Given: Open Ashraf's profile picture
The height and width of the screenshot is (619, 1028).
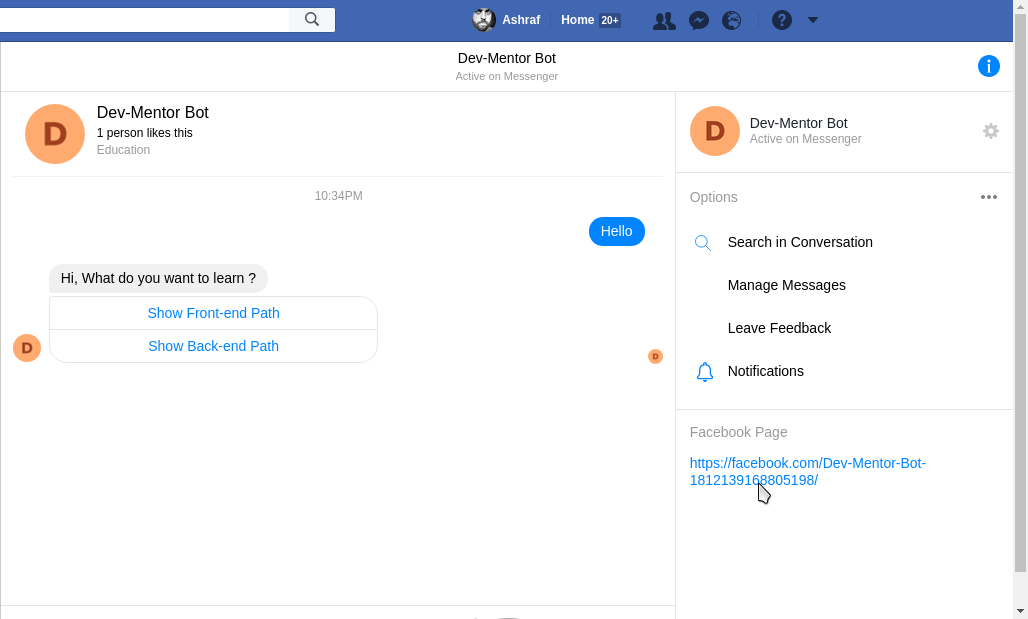Looking at the screenshot, I should [x=484, y=20].
